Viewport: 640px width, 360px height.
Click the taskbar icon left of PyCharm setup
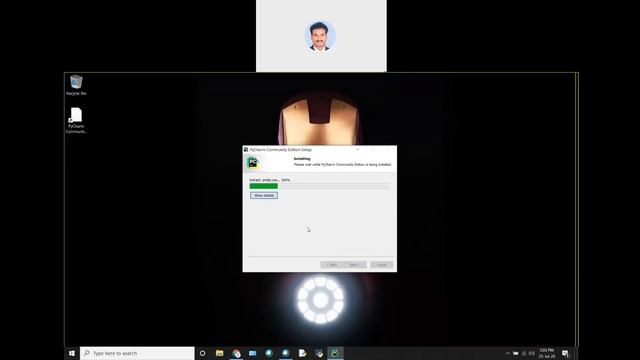coord(319,353)
